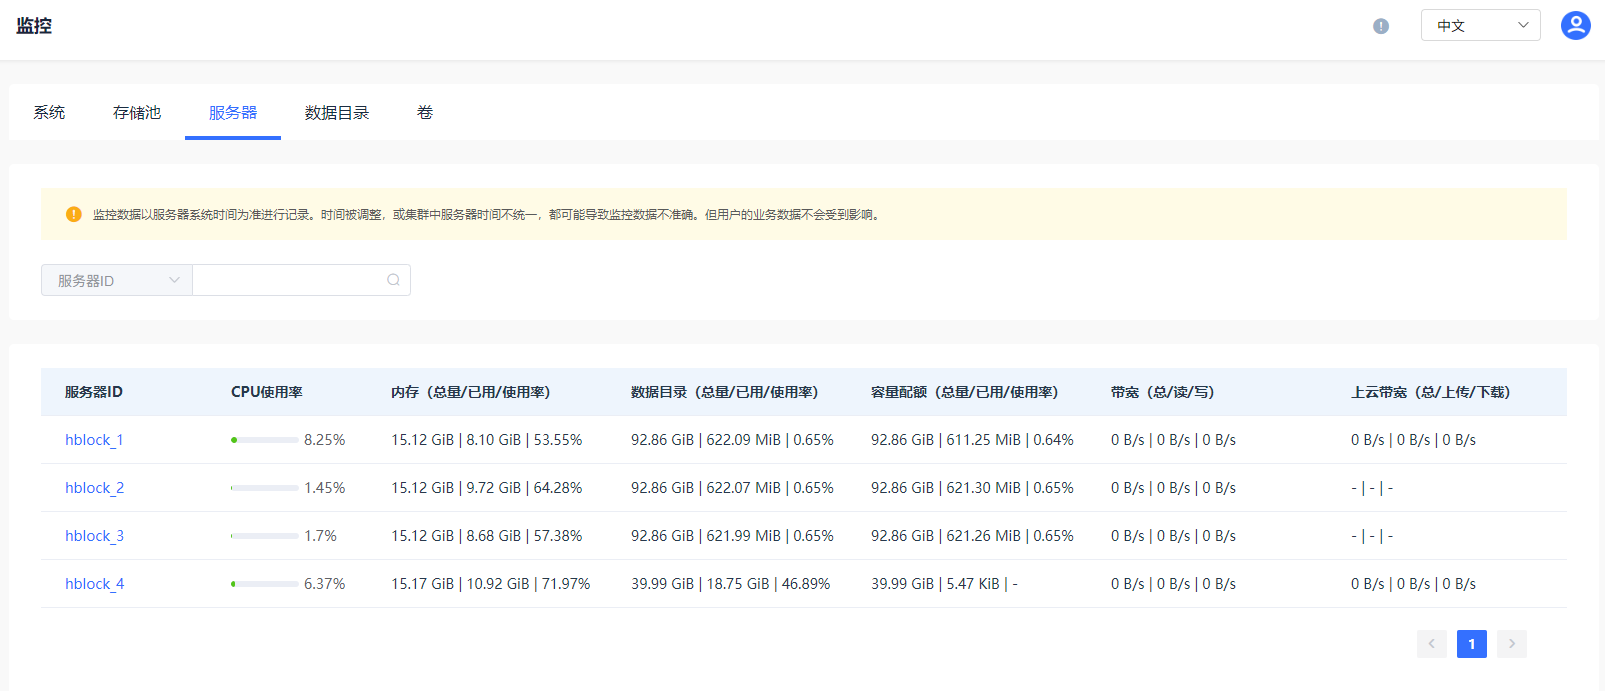The height and width of the screenshot is (691, 1605).
Task: Open server hblock_3 link
Action: [x=94, y=536]
